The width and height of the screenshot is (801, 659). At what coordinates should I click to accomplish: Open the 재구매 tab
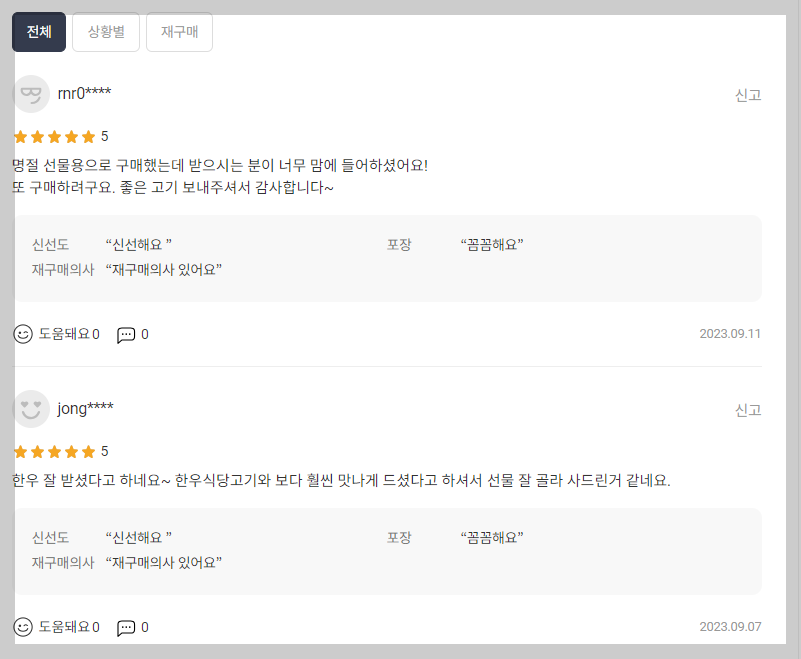click(179, 31)
